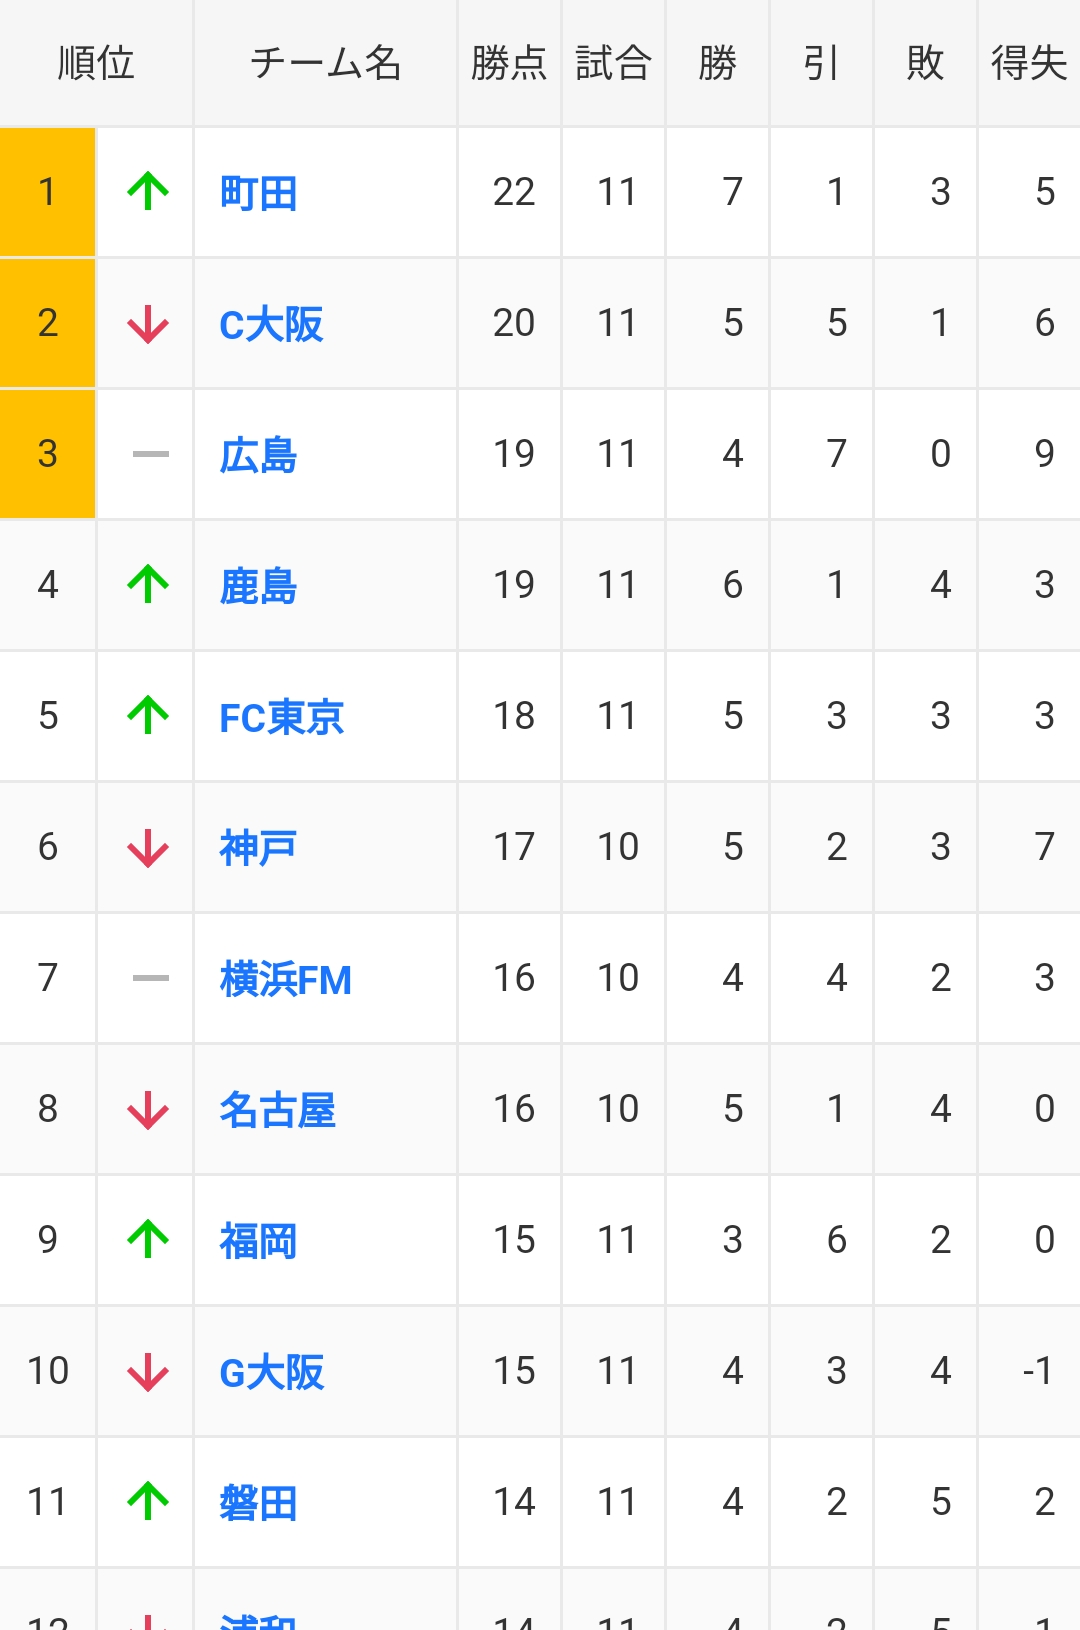Image resolution: width=1080 pixels, height=1630 pixels.
Task: Click the チーム名 column header
Action: 325,63
